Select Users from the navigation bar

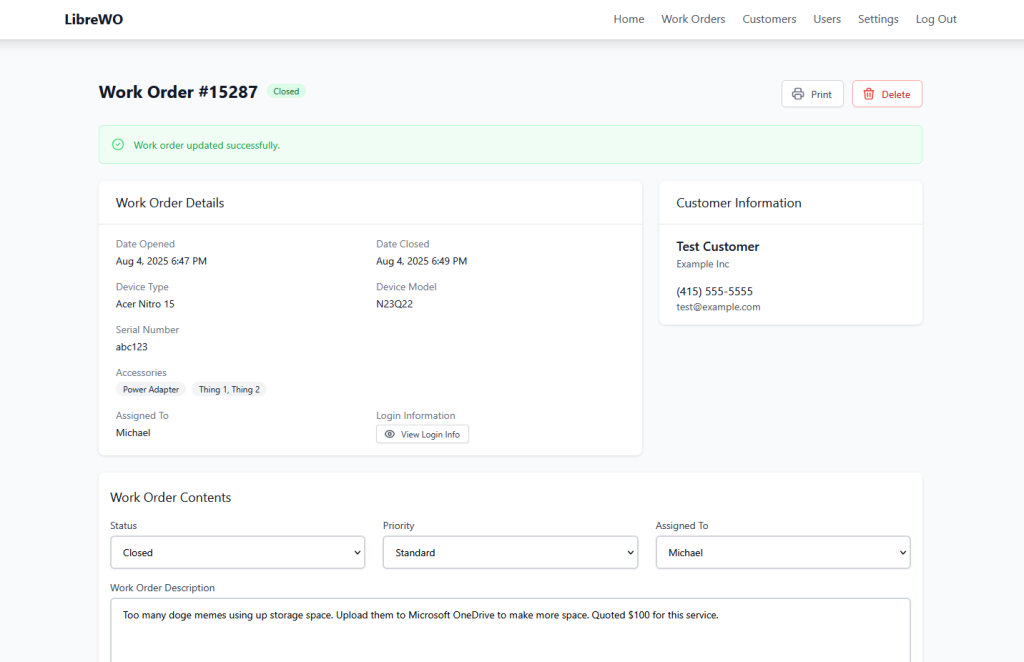point(827,18)
